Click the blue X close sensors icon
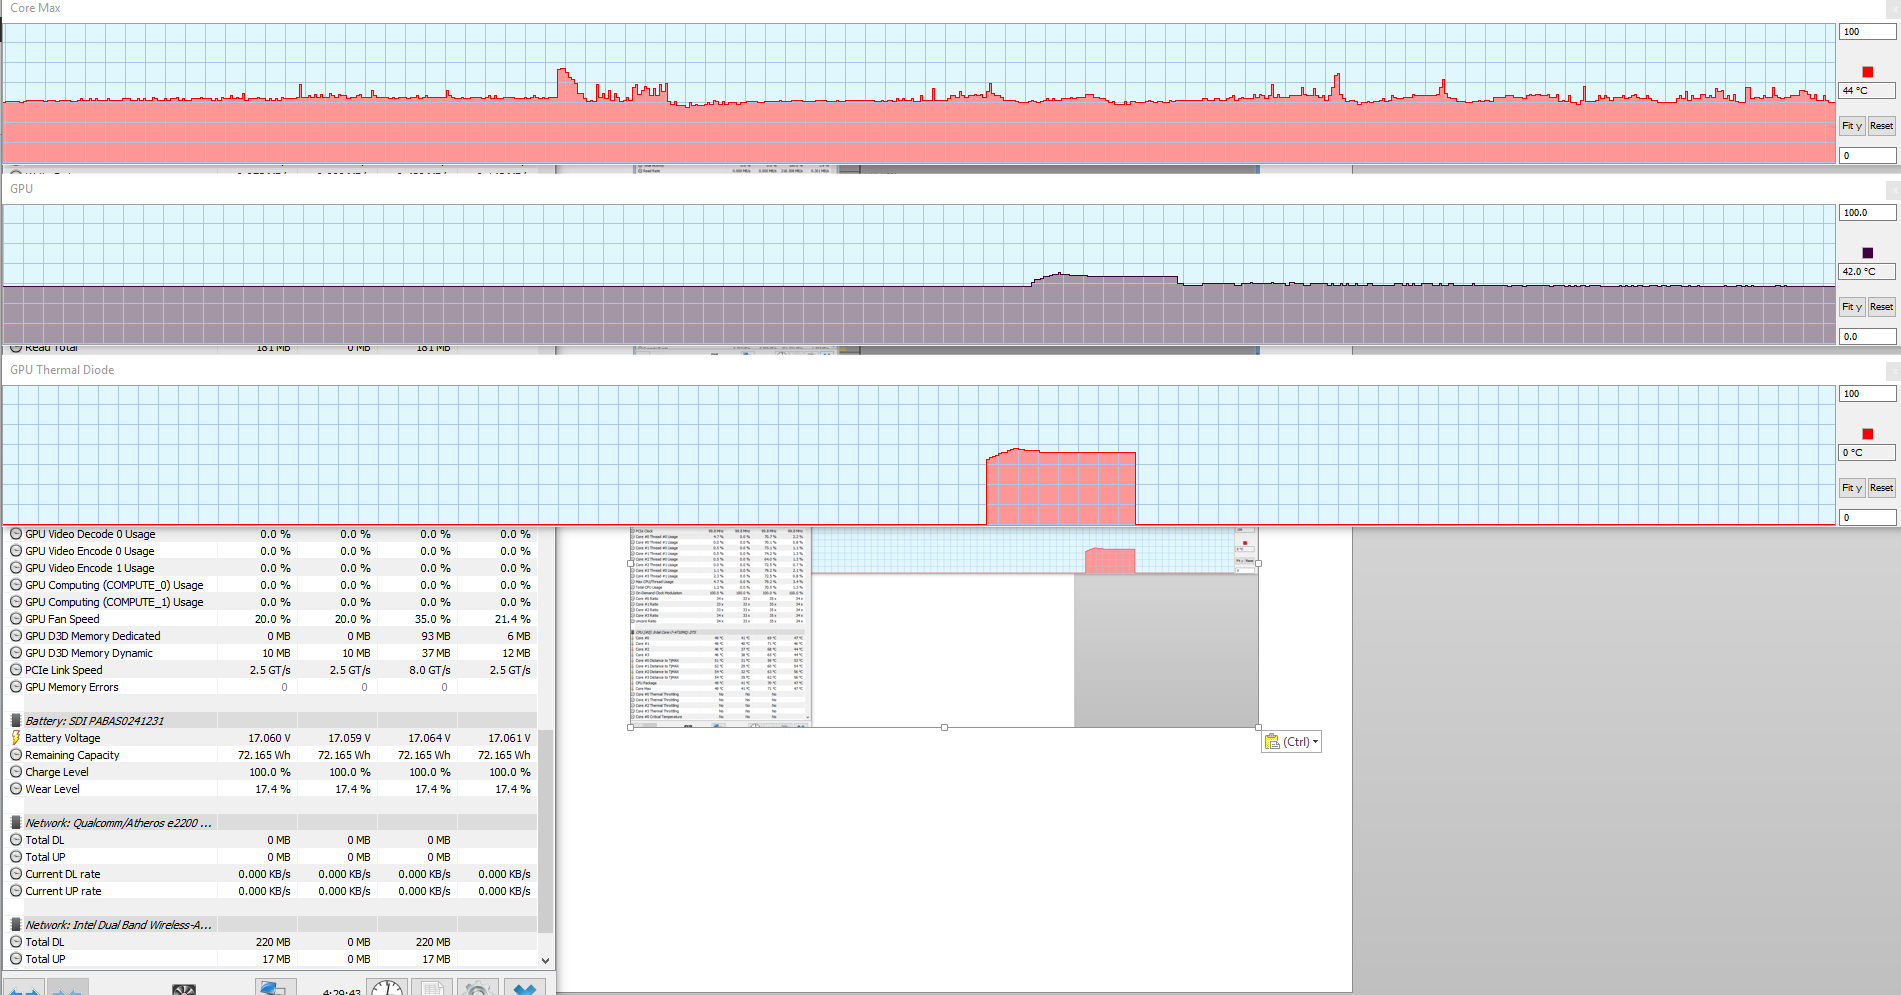Image resolution: width=1901 pixels, height=995 pixels. 524,988
